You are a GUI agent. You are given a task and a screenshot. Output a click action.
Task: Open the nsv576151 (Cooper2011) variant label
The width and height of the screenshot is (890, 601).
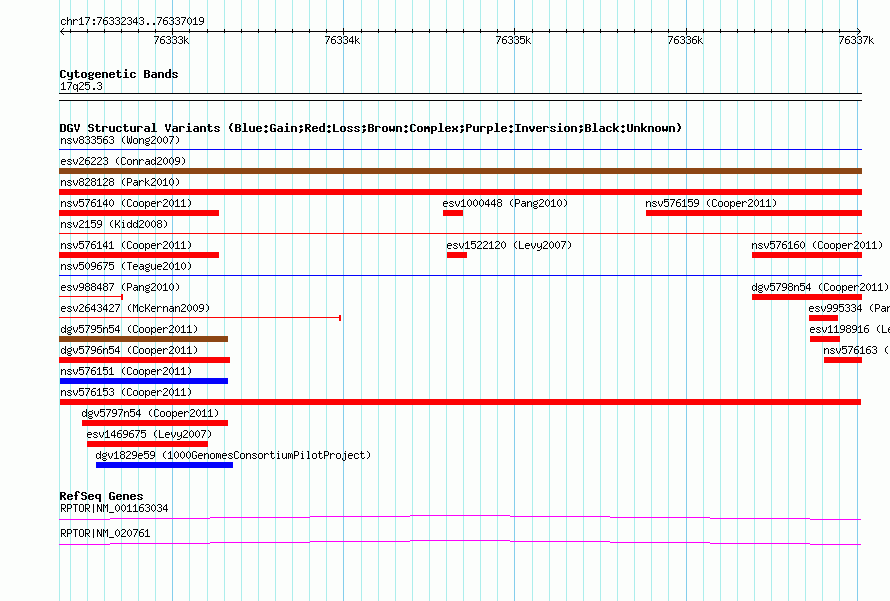click(126, 371)
